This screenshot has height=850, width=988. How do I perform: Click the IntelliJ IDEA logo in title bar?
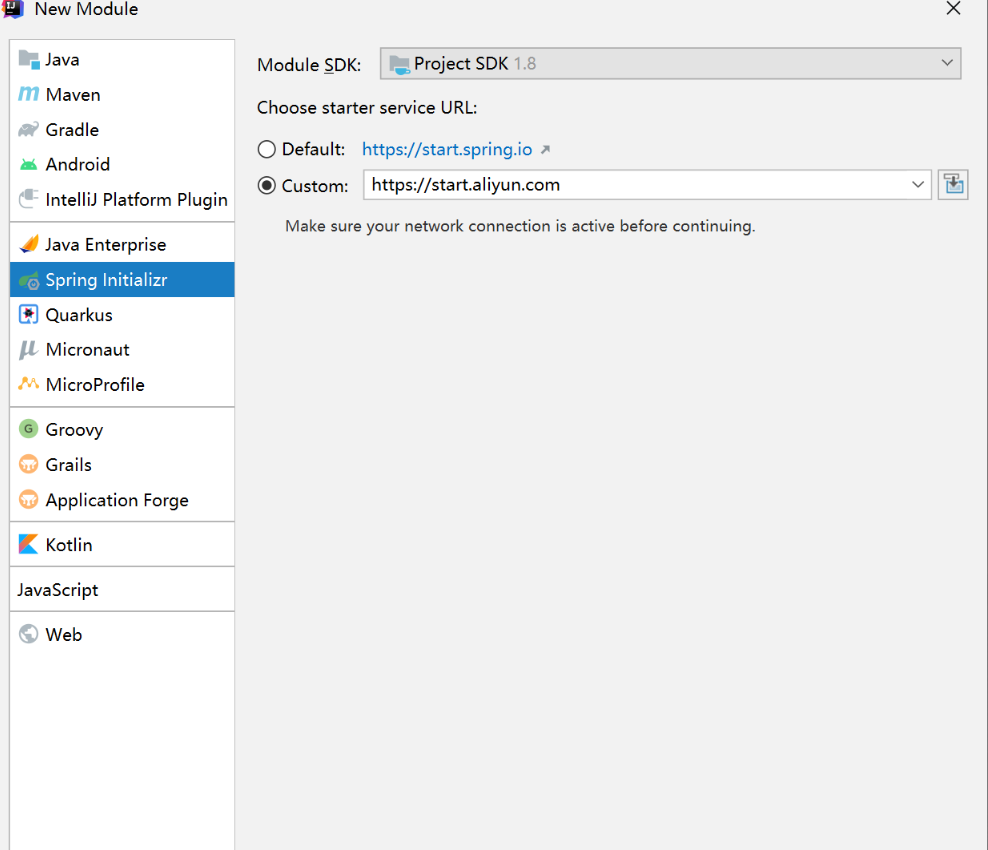[13, 9]
